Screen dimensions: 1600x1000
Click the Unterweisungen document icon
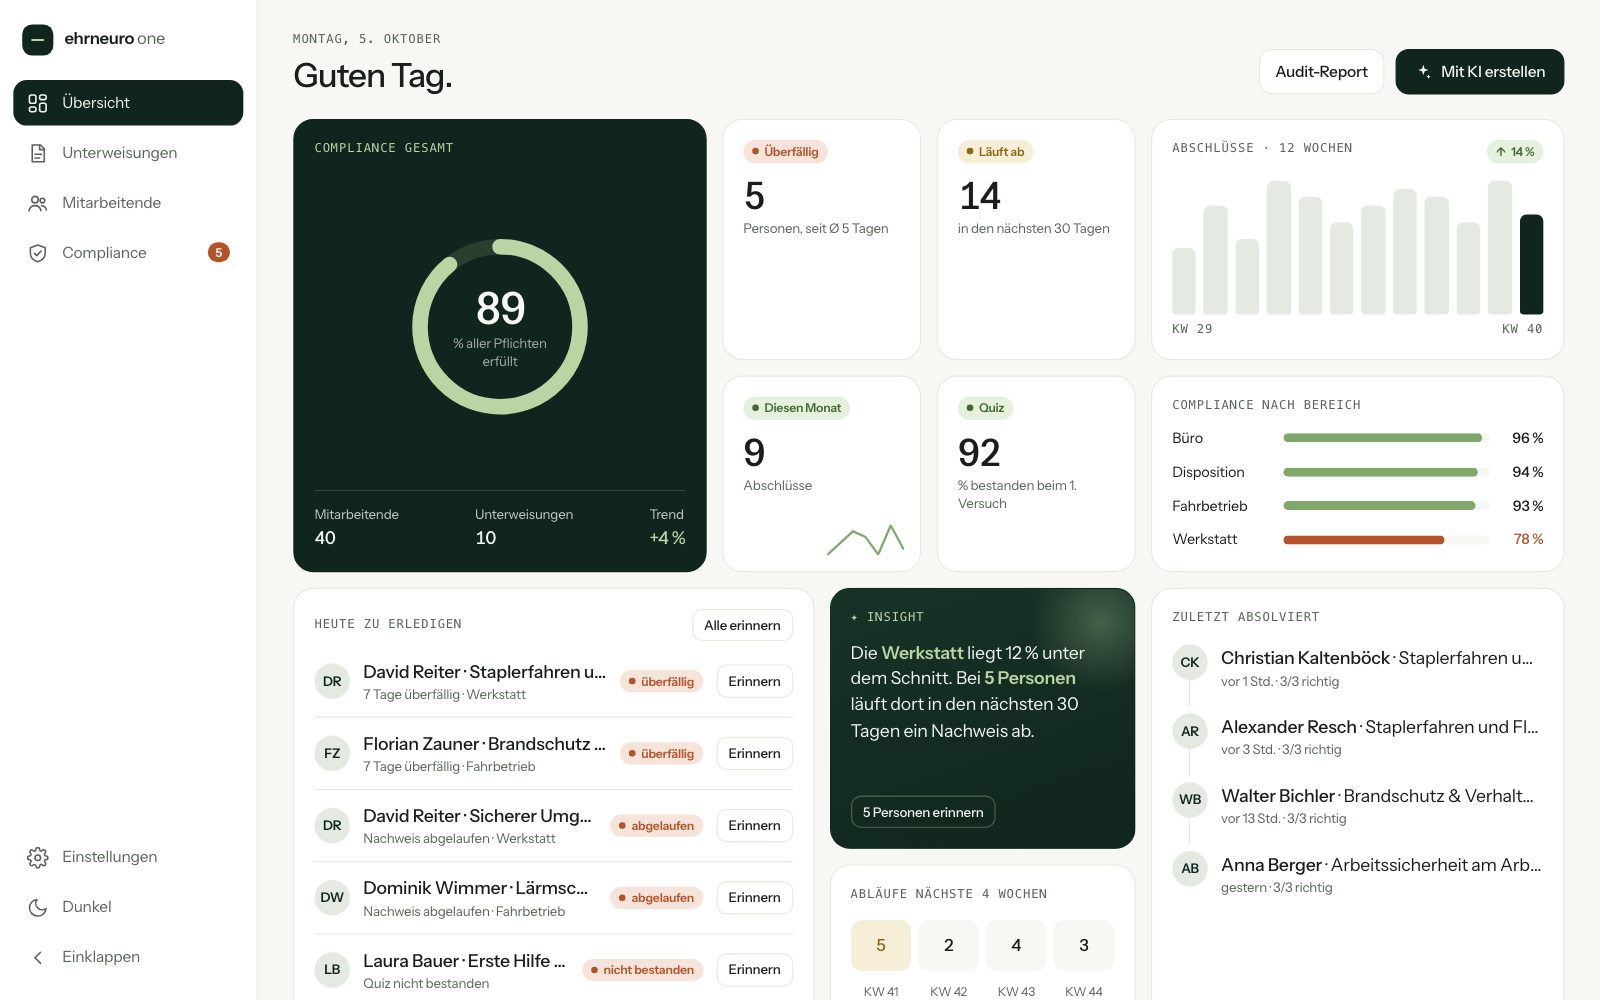(x=38, y=153)
